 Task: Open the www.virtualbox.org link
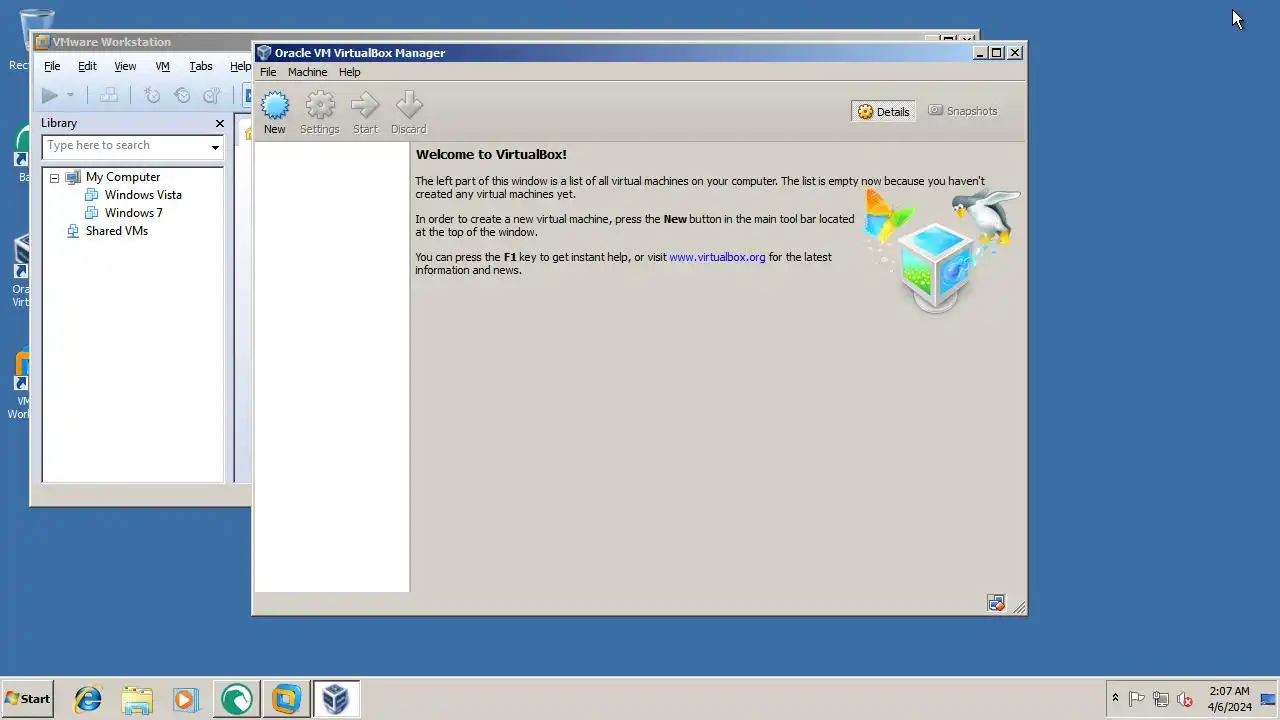tap(717, 257)
